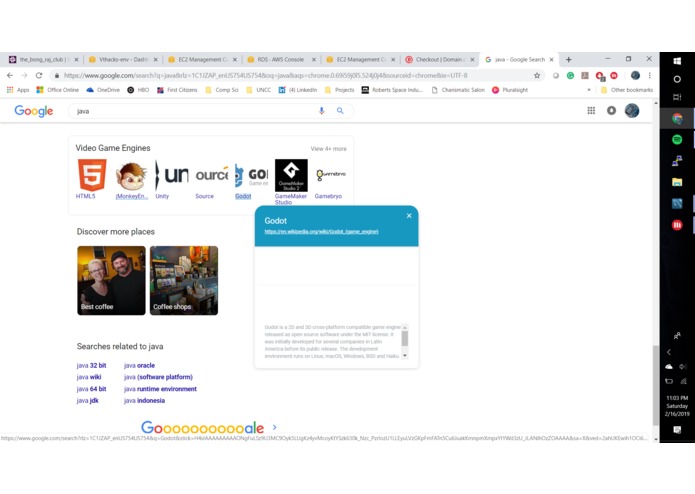The width and height of the screenshot is (695, 494).
Task: Close the Godot info popup
Action: click(409, 216)
